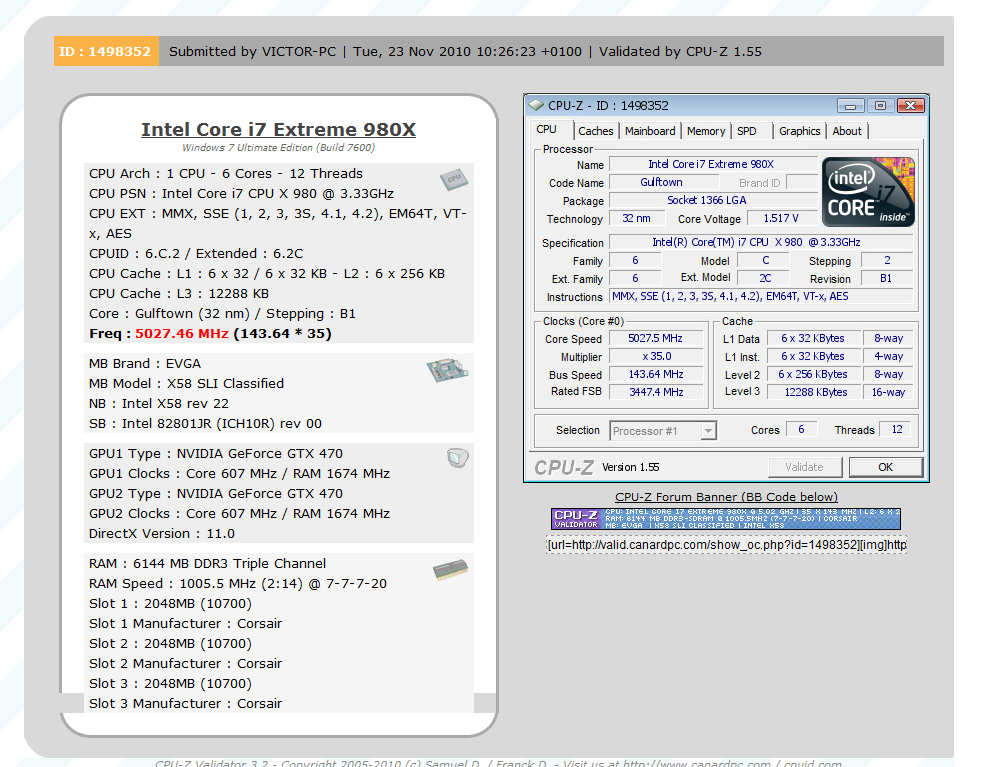Open the About tab
This screenshot has height=767, width=1008.
(x=847, y=131)
